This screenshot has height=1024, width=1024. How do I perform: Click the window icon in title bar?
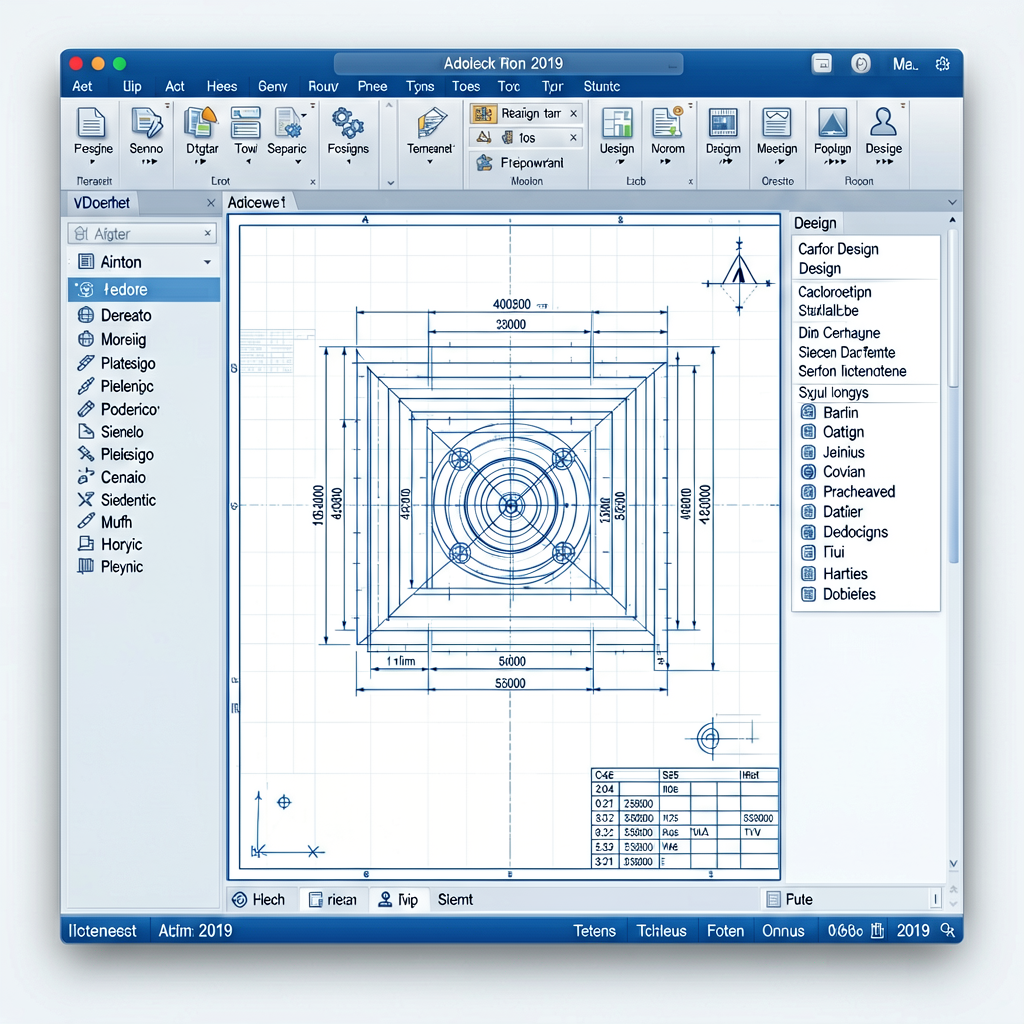click(x=822, y=63)
